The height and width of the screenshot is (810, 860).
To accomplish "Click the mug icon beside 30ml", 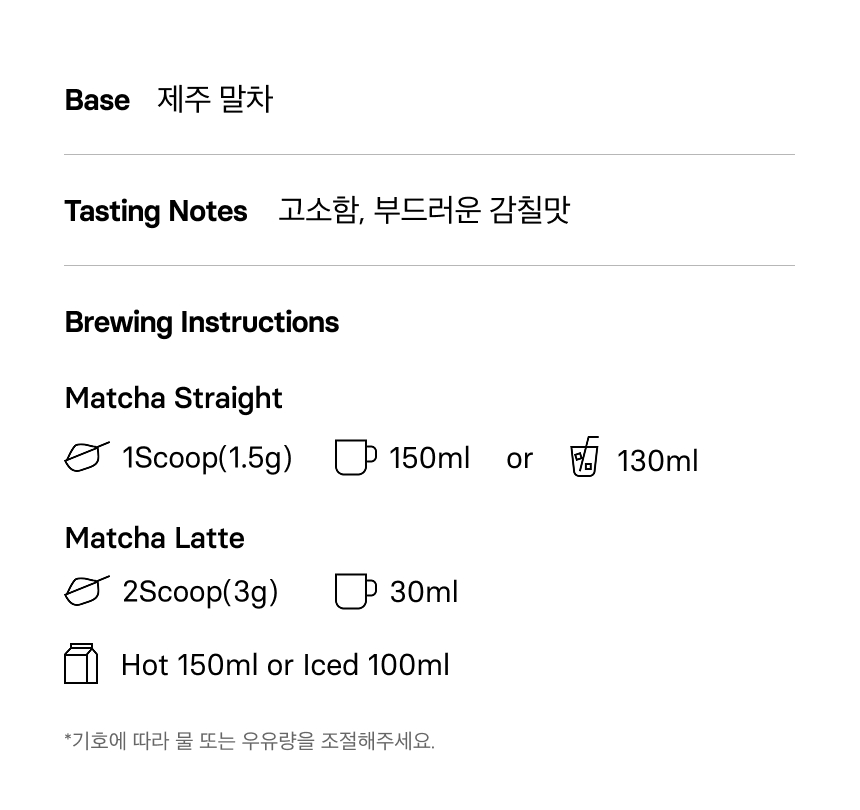I will 355,591.
